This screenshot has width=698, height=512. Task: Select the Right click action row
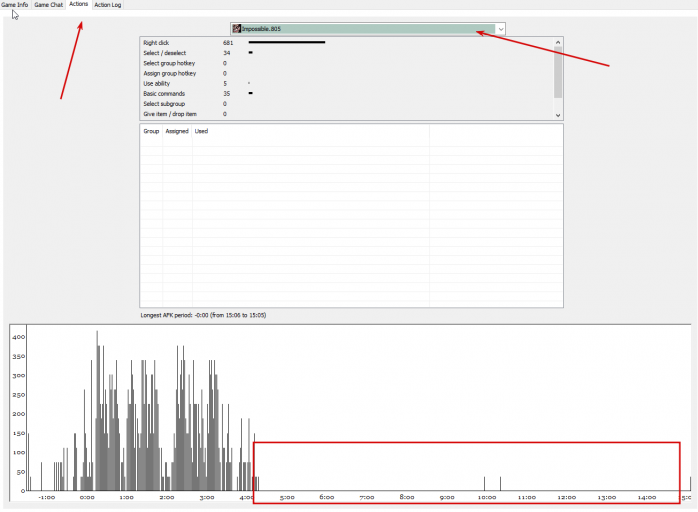coord(346,43)
